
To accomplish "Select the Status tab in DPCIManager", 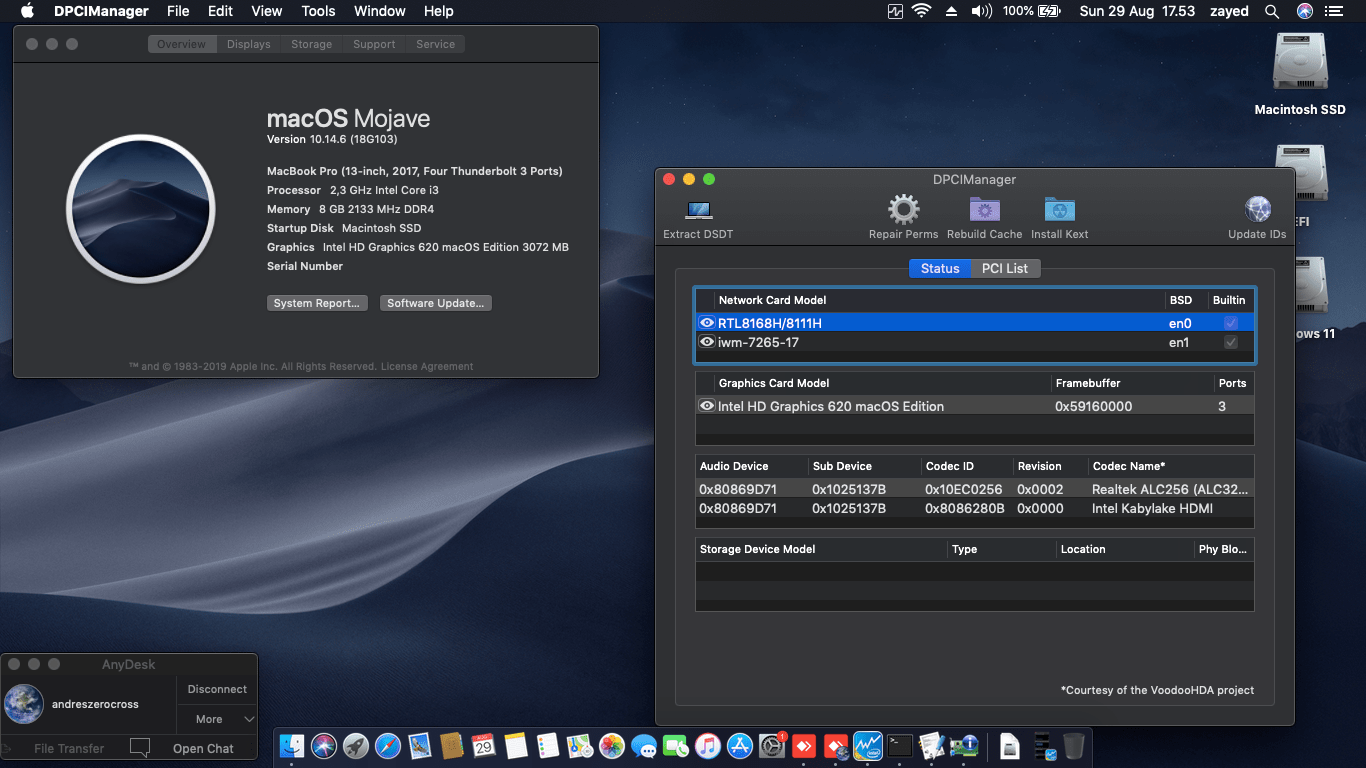I will pyautogui.click(x=940, y=268).
